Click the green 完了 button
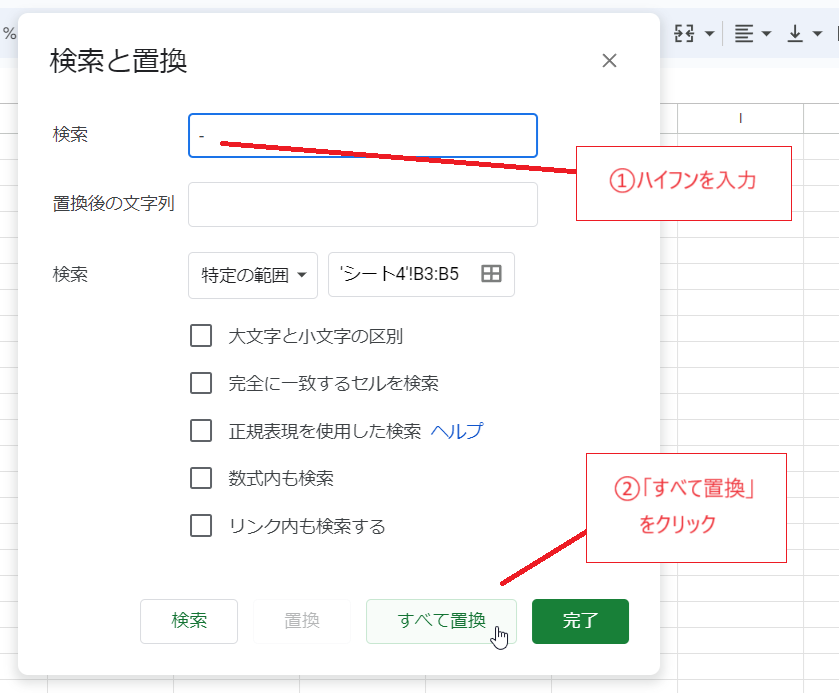This screenshot has height=693, width=839. 581,621
